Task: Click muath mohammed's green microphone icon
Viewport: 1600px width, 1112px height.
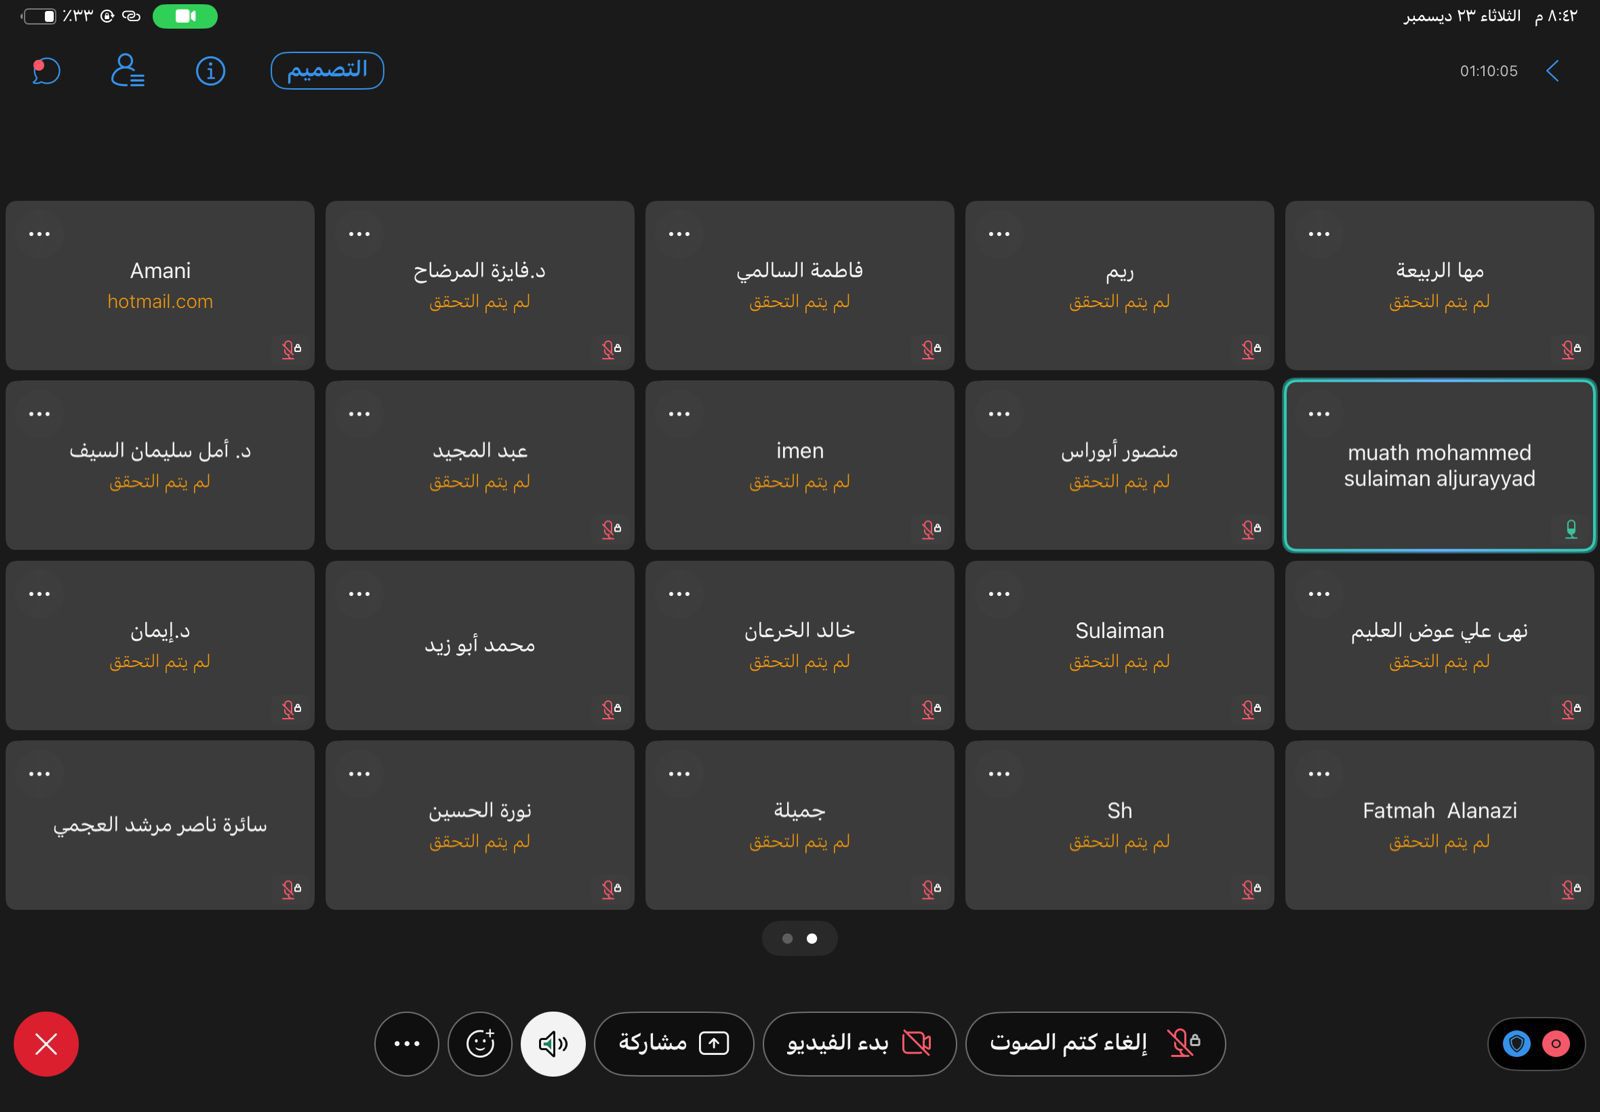Action: (1570, 529)
